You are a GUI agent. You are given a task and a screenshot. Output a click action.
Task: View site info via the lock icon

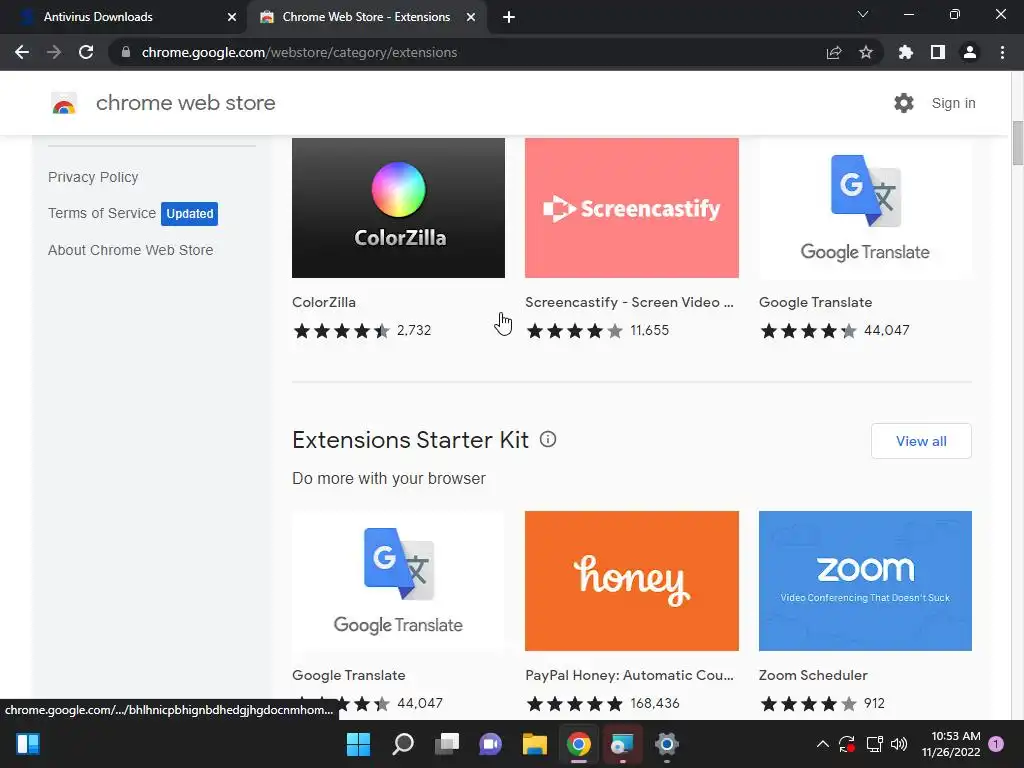[x=126, y=52]
